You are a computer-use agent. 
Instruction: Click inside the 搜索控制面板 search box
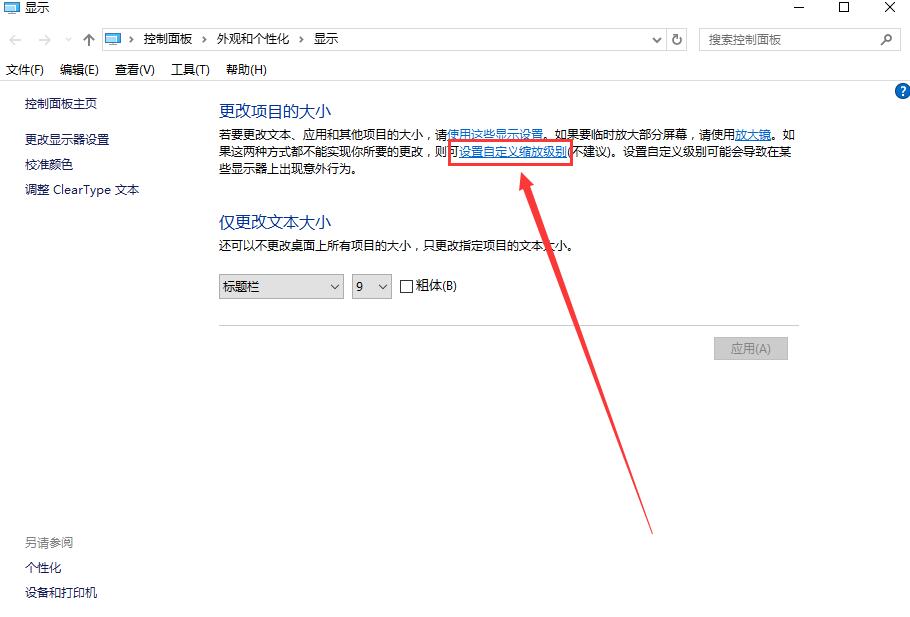[x=790, y=40]
